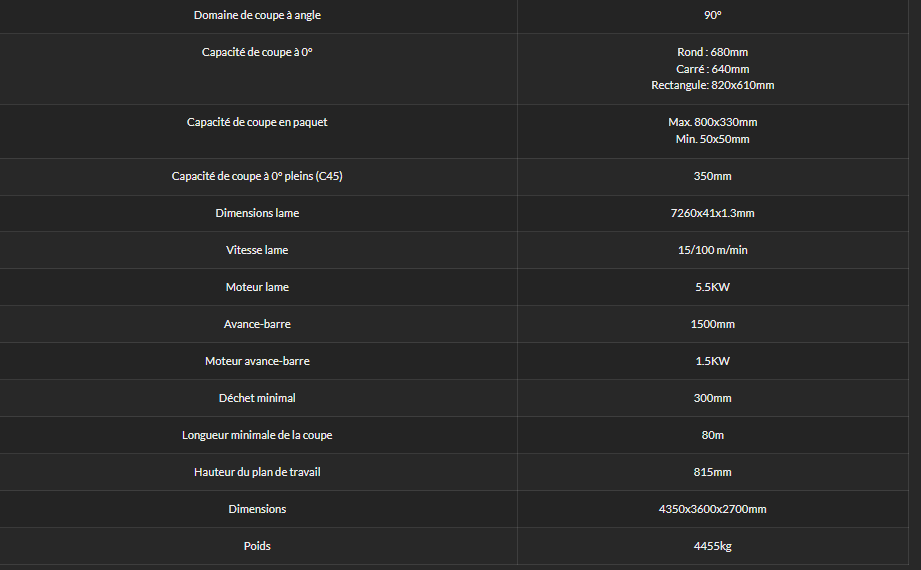The image size is (921, 570).
Task: Select 'Rectangule: 820x610mm' value
Action: [x=712, y=85]
